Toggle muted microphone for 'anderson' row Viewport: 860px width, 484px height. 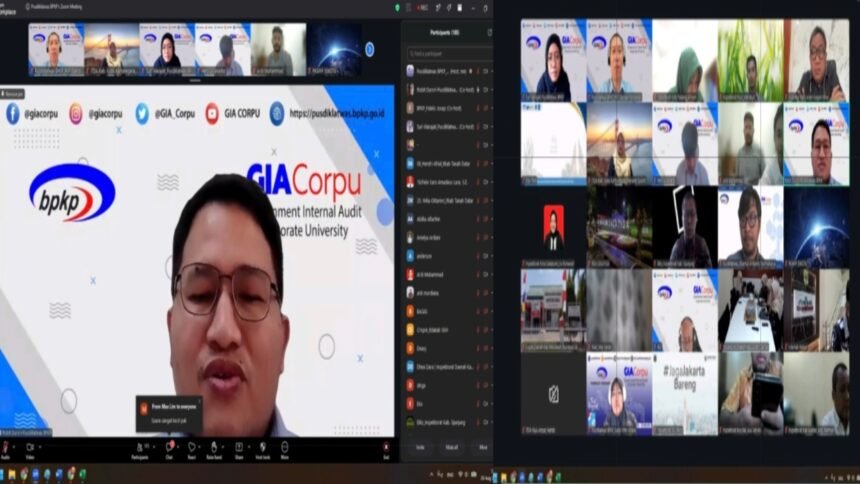pos(478,256)
